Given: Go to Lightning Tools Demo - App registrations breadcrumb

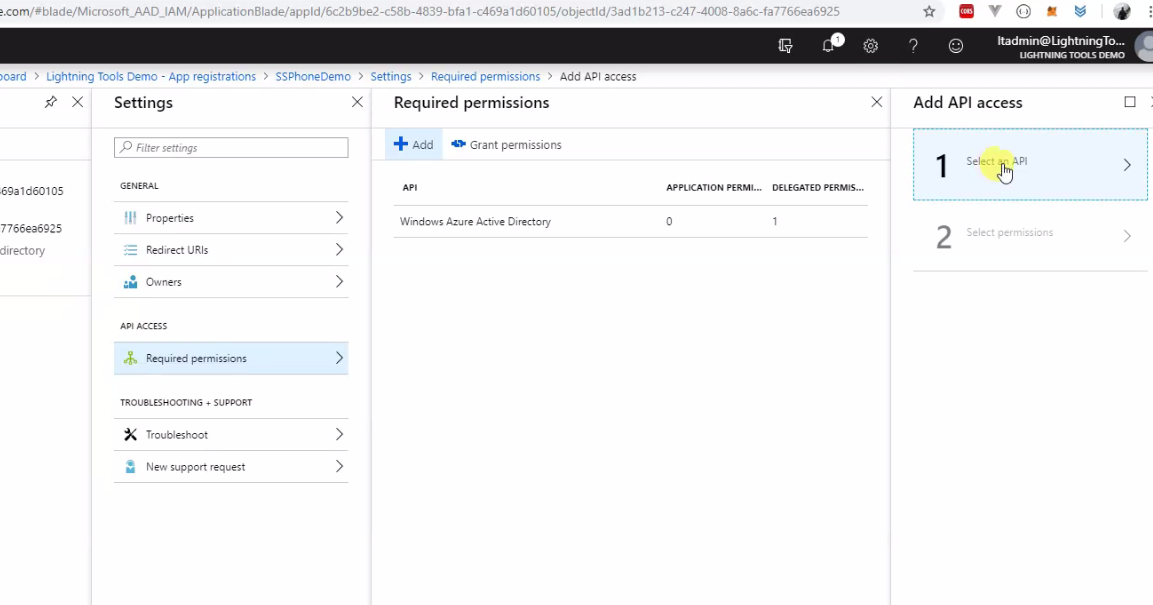Looking at the screenshot, I should pos(151,76).
